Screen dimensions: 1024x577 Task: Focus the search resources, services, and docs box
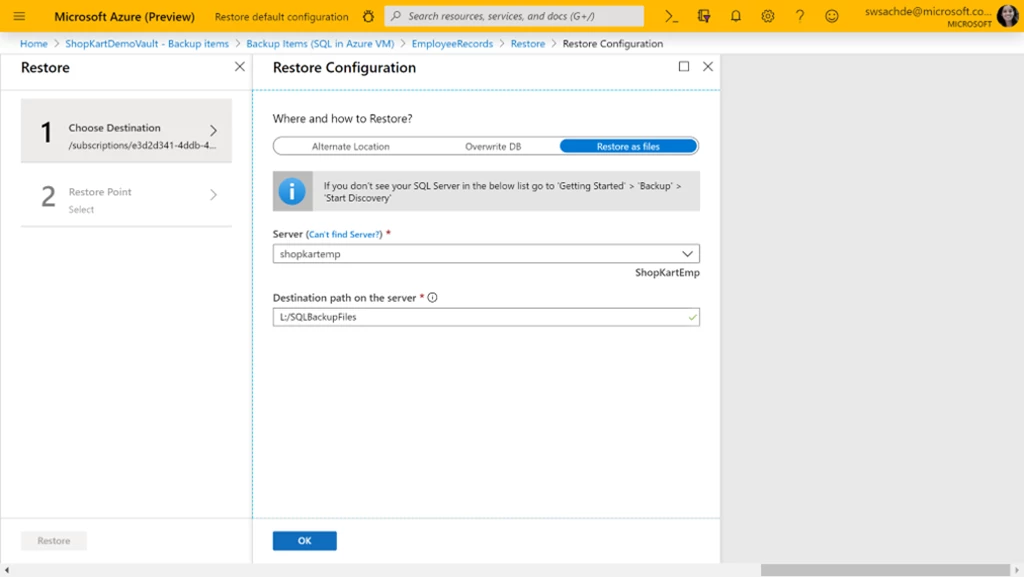(514, 16)
